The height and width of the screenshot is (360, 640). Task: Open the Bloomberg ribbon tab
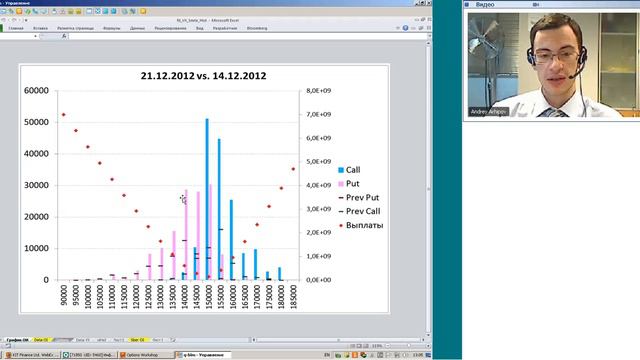pyautogui.click(x=257, y=28)
